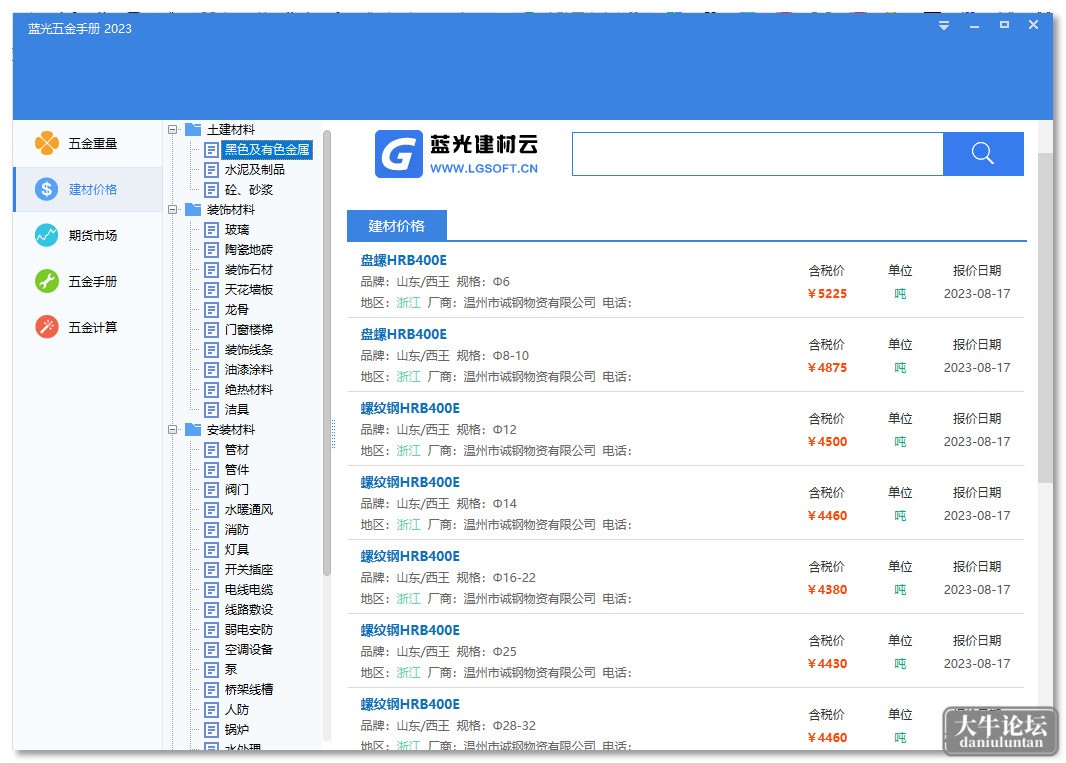1066x763 pixels.
Task: Click document icon beside 玻璃
Action: [x=211, y=230]
